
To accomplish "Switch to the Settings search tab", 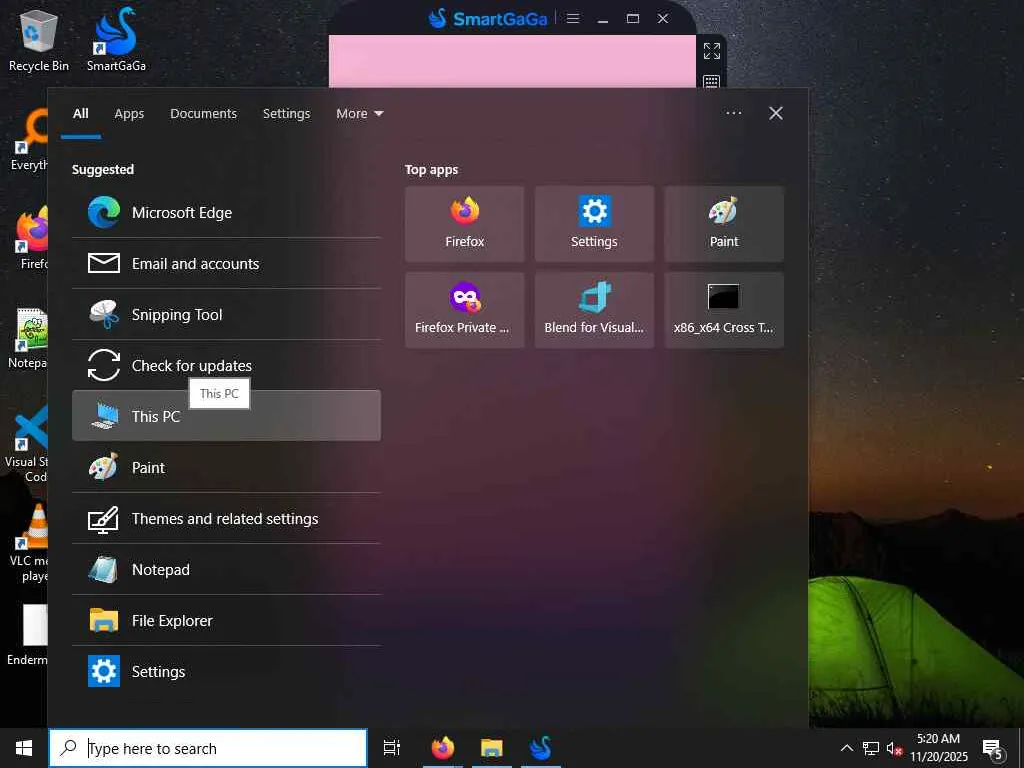I will 287,114.
